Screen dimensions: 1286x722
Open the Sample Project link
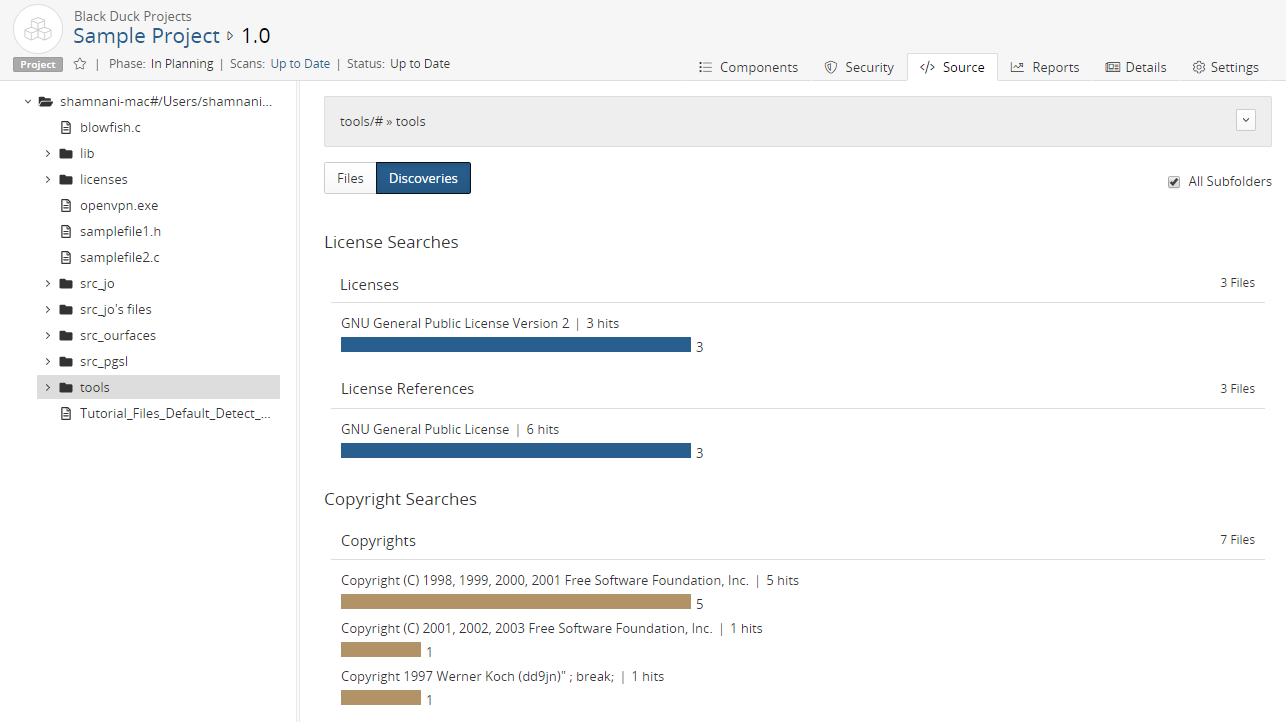[146, 36]
